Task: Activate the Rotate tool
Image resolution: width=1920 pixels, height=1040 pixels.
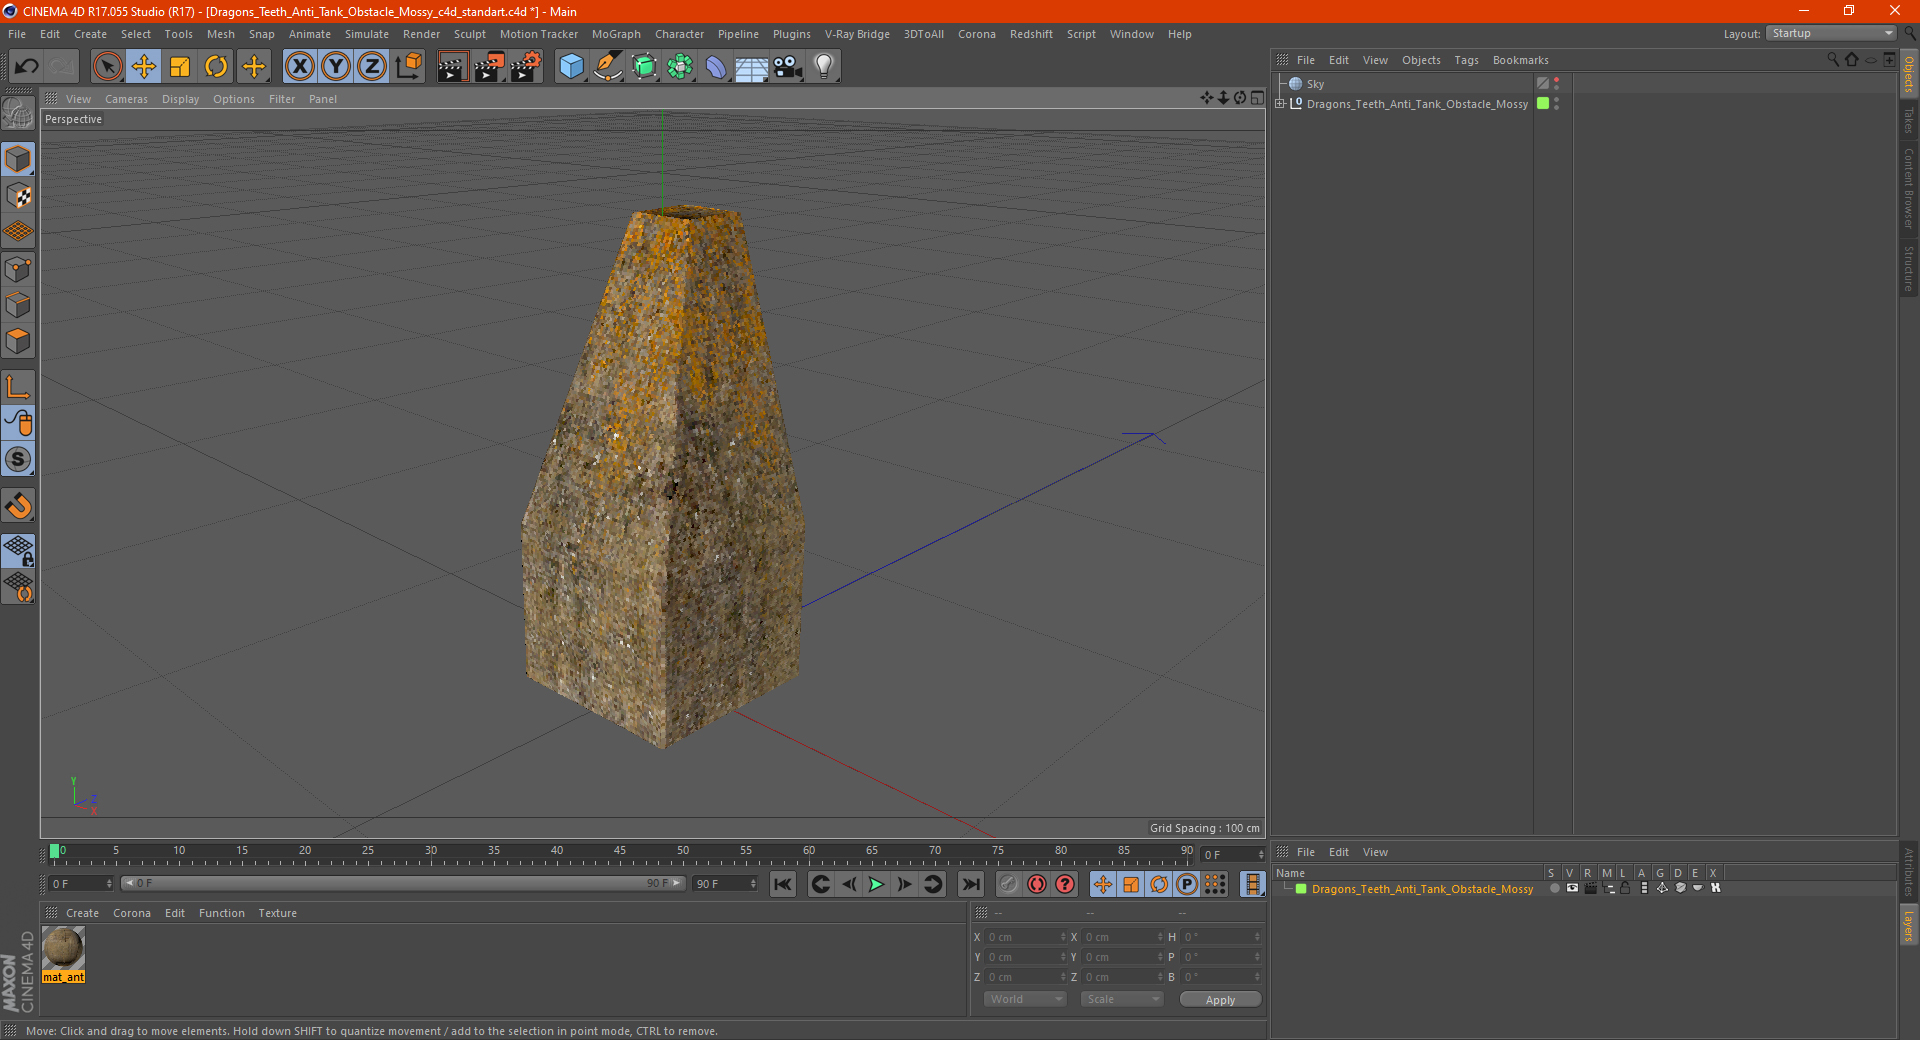Action: [x=216, y=67]
